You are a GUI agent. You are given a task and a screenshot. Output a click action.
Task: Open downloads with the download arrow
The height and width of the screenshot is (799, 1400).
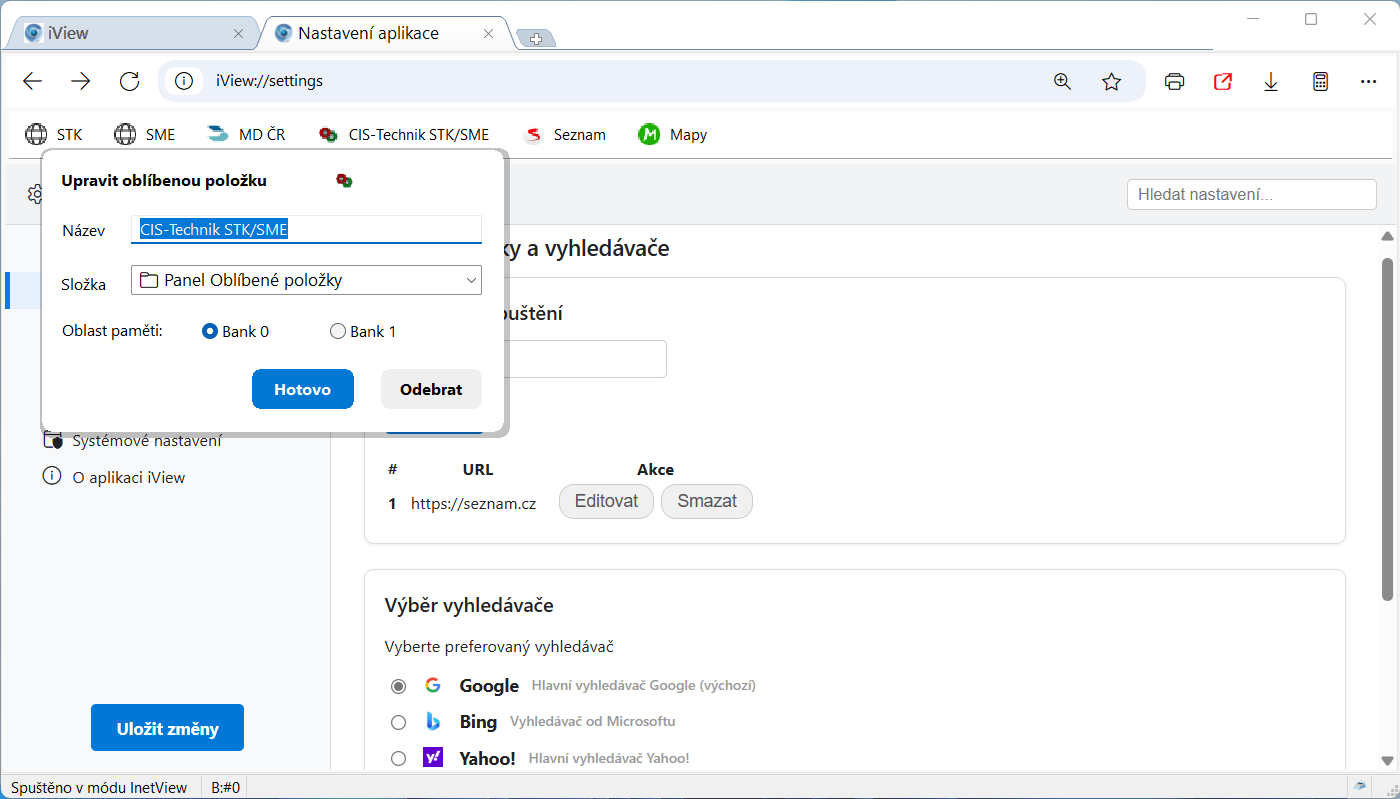click(1271, 82)
